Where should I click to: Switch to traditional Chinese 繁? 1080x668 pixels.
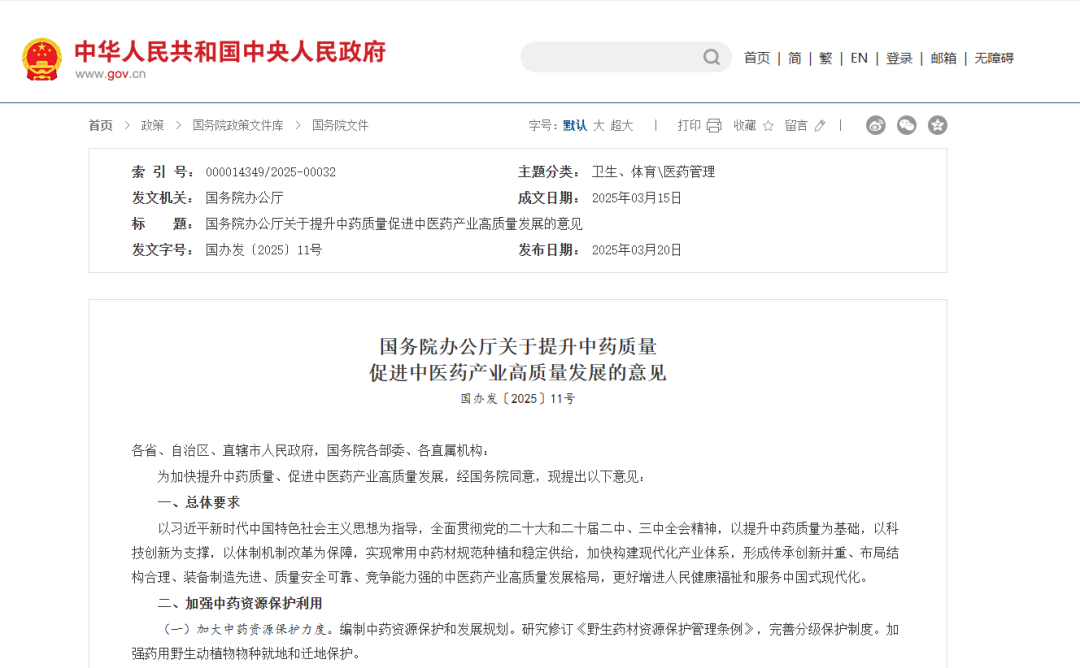825,58
